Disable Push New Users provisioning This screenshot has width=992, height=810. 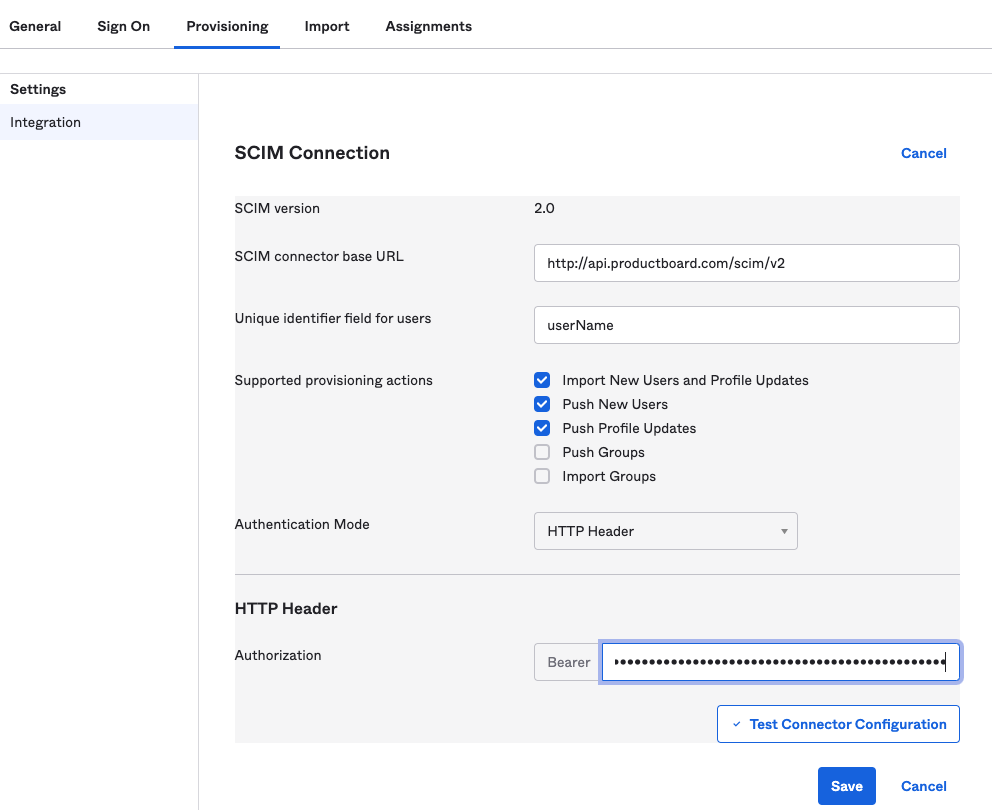pos(542,404)
